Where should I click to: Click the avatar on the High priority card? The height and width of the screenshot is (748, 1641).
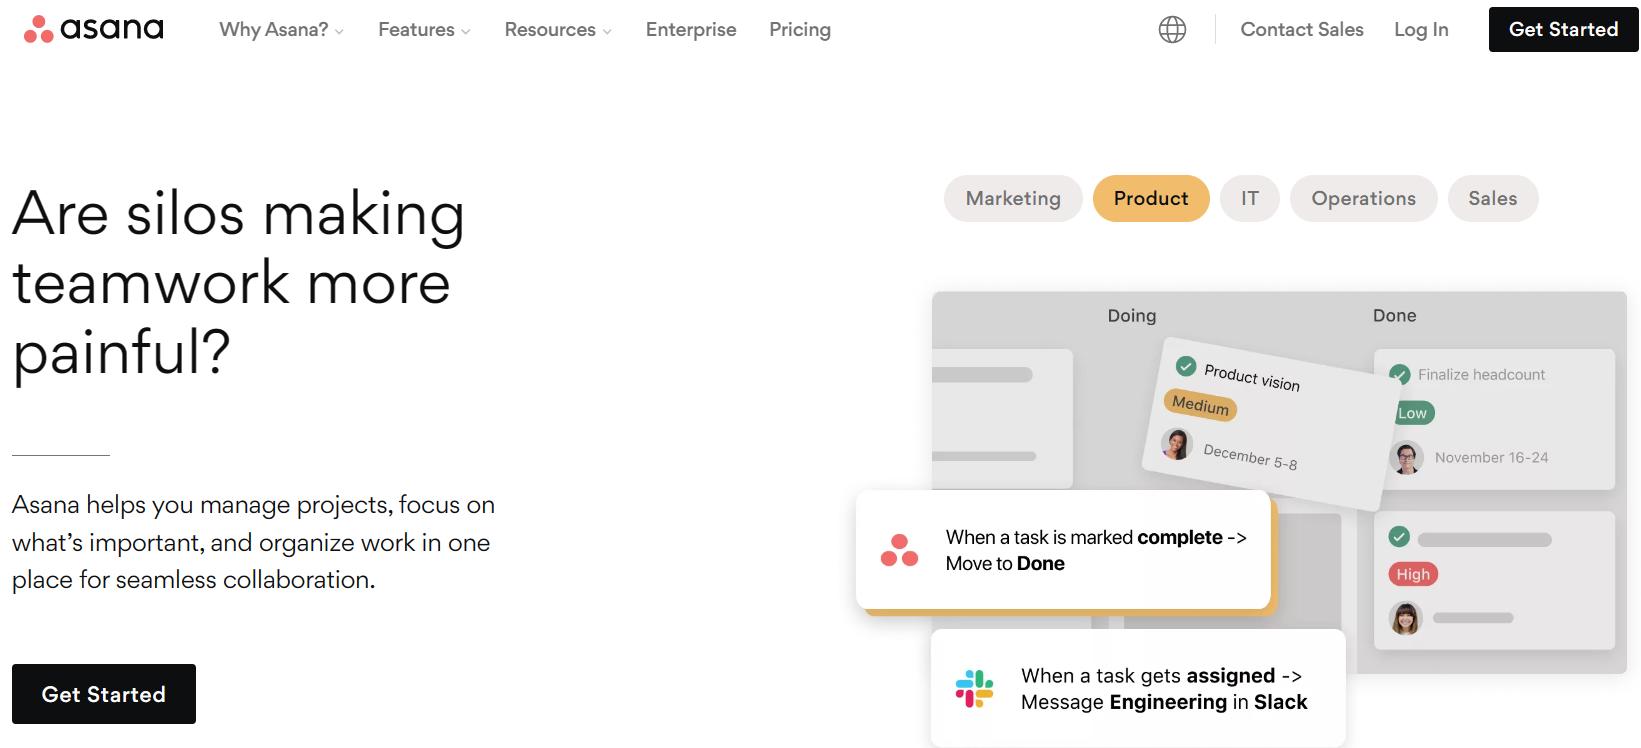point(1406,618)
